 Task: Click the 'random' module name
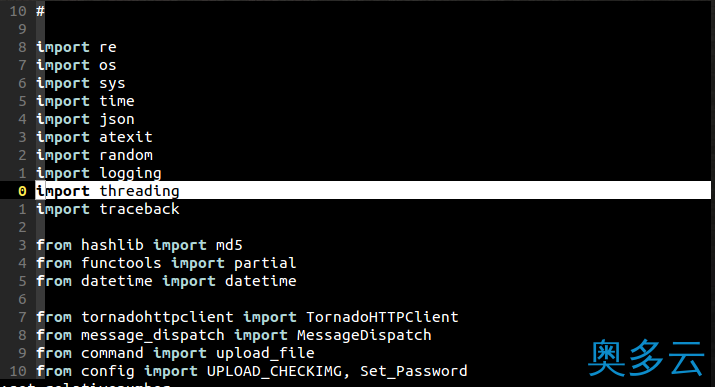[126, 155]
